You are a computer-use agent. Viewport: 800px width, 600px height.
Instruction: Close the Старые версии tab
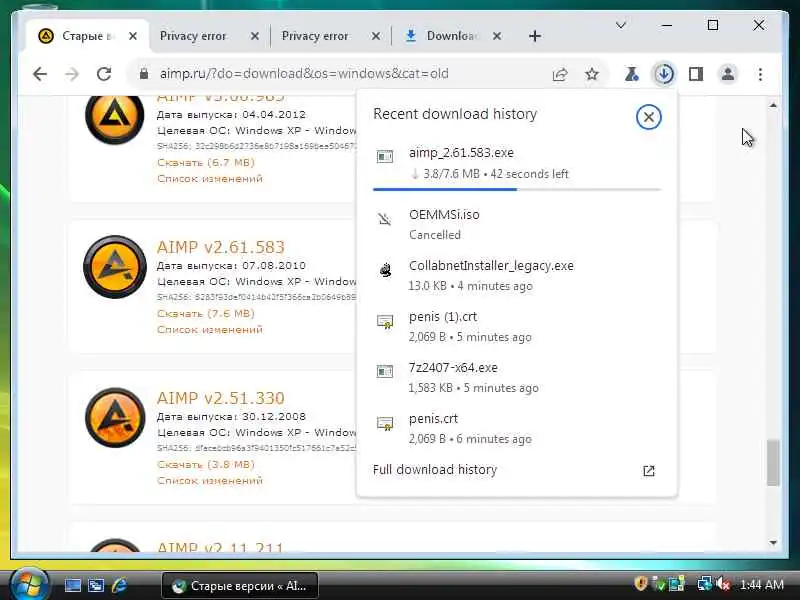[x=133, y=36]
